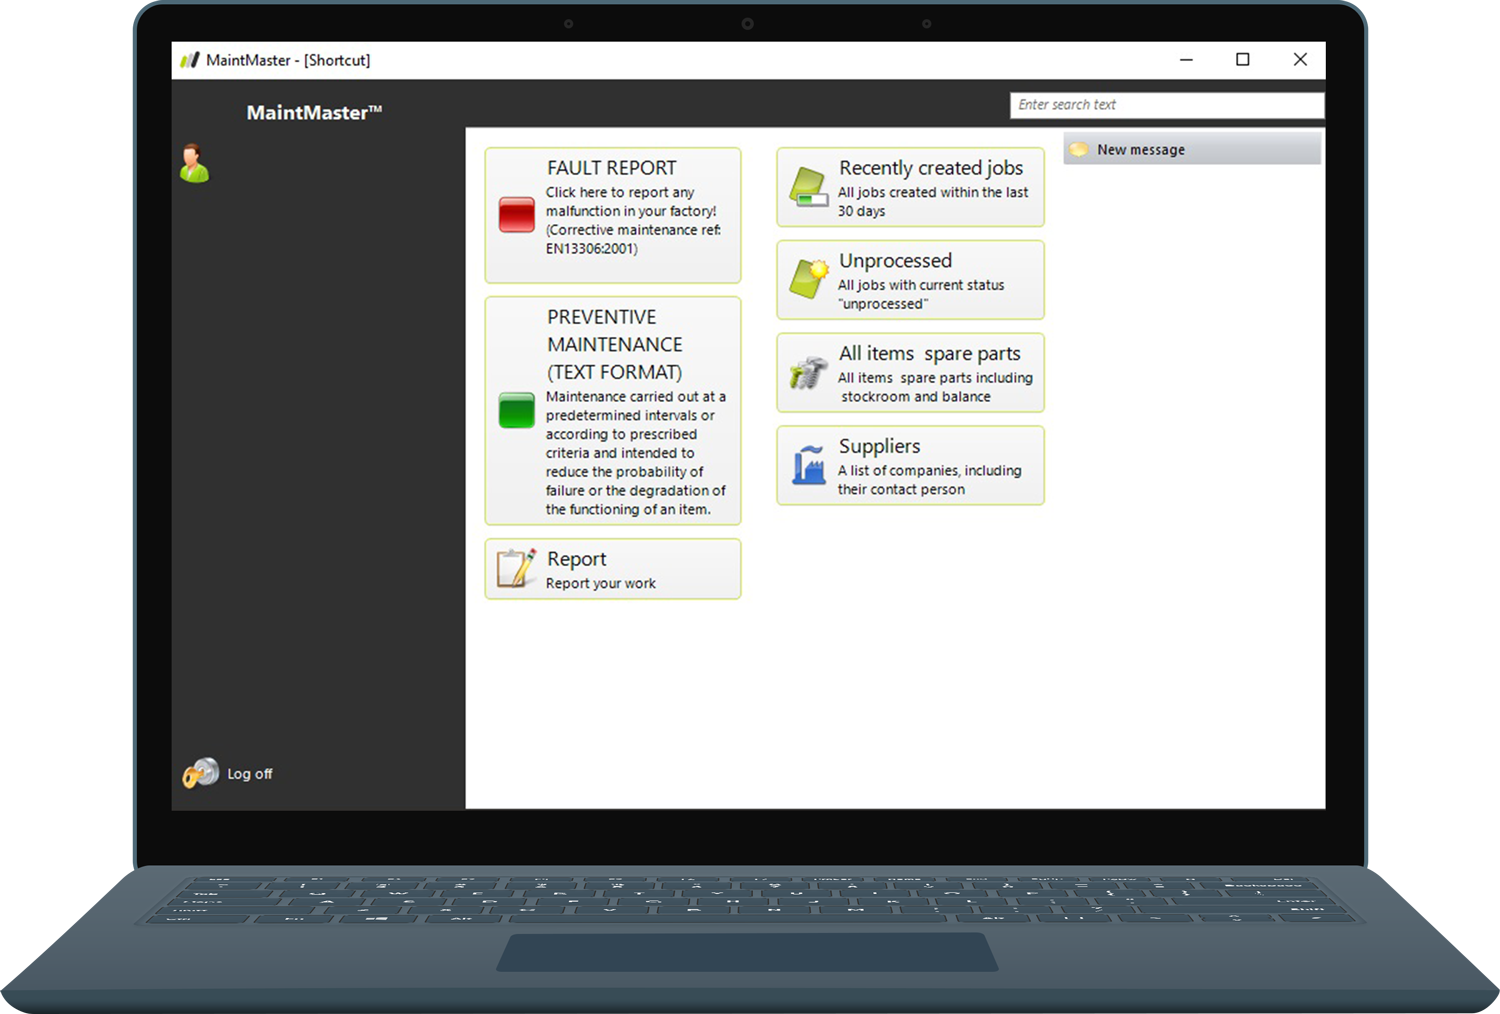Open the Recently created jobs tile
The height and width of the screenshot is (1014, 1500).
(910, 187)
